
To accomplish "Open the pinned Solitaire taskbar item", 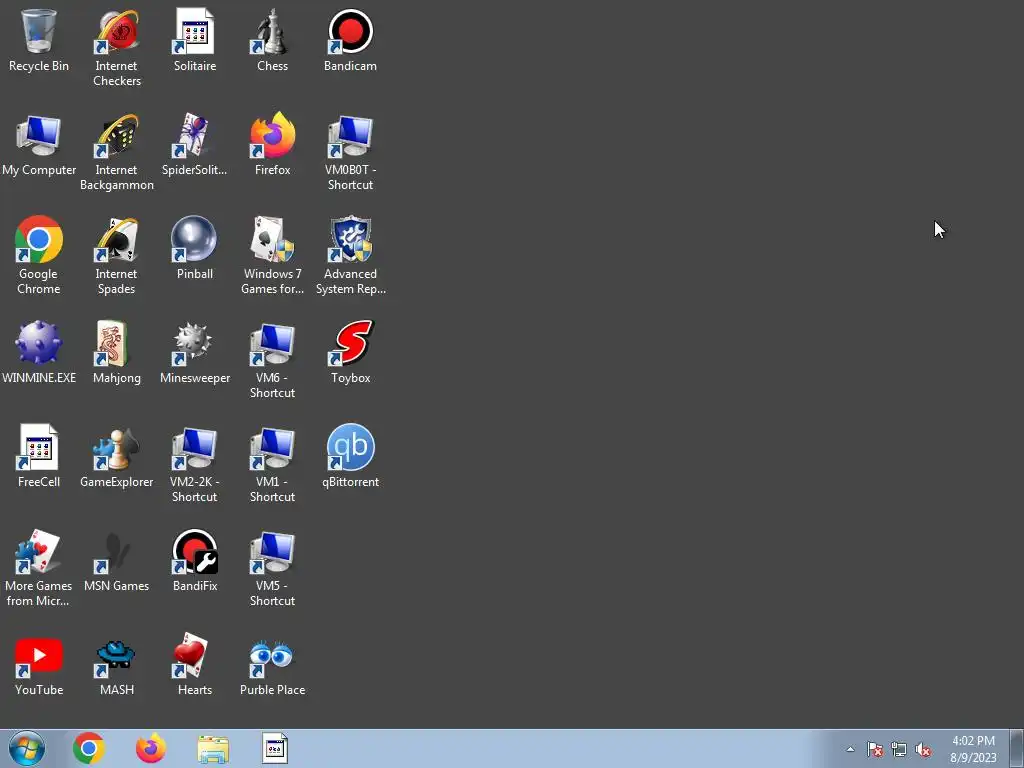I will coord(275,748).
